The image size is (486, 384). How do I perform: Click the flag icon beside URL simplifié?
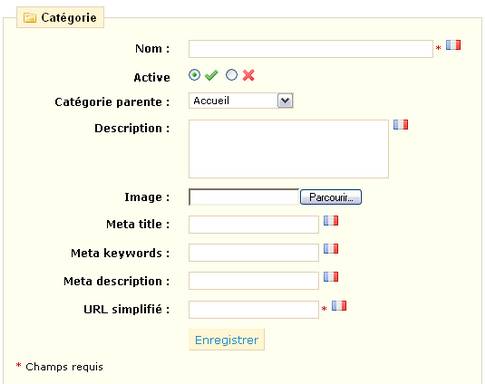[x=339, y=306]
